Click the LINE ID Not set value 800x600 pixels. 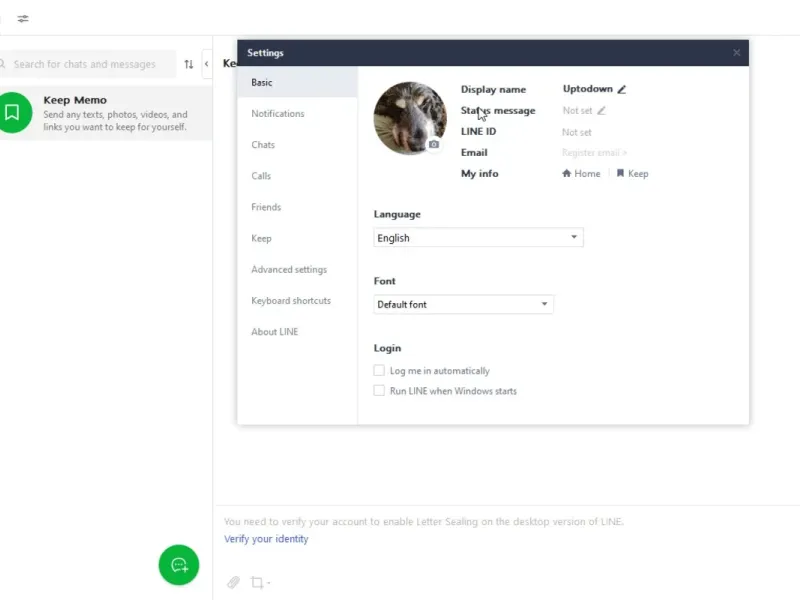pos(577,132)
